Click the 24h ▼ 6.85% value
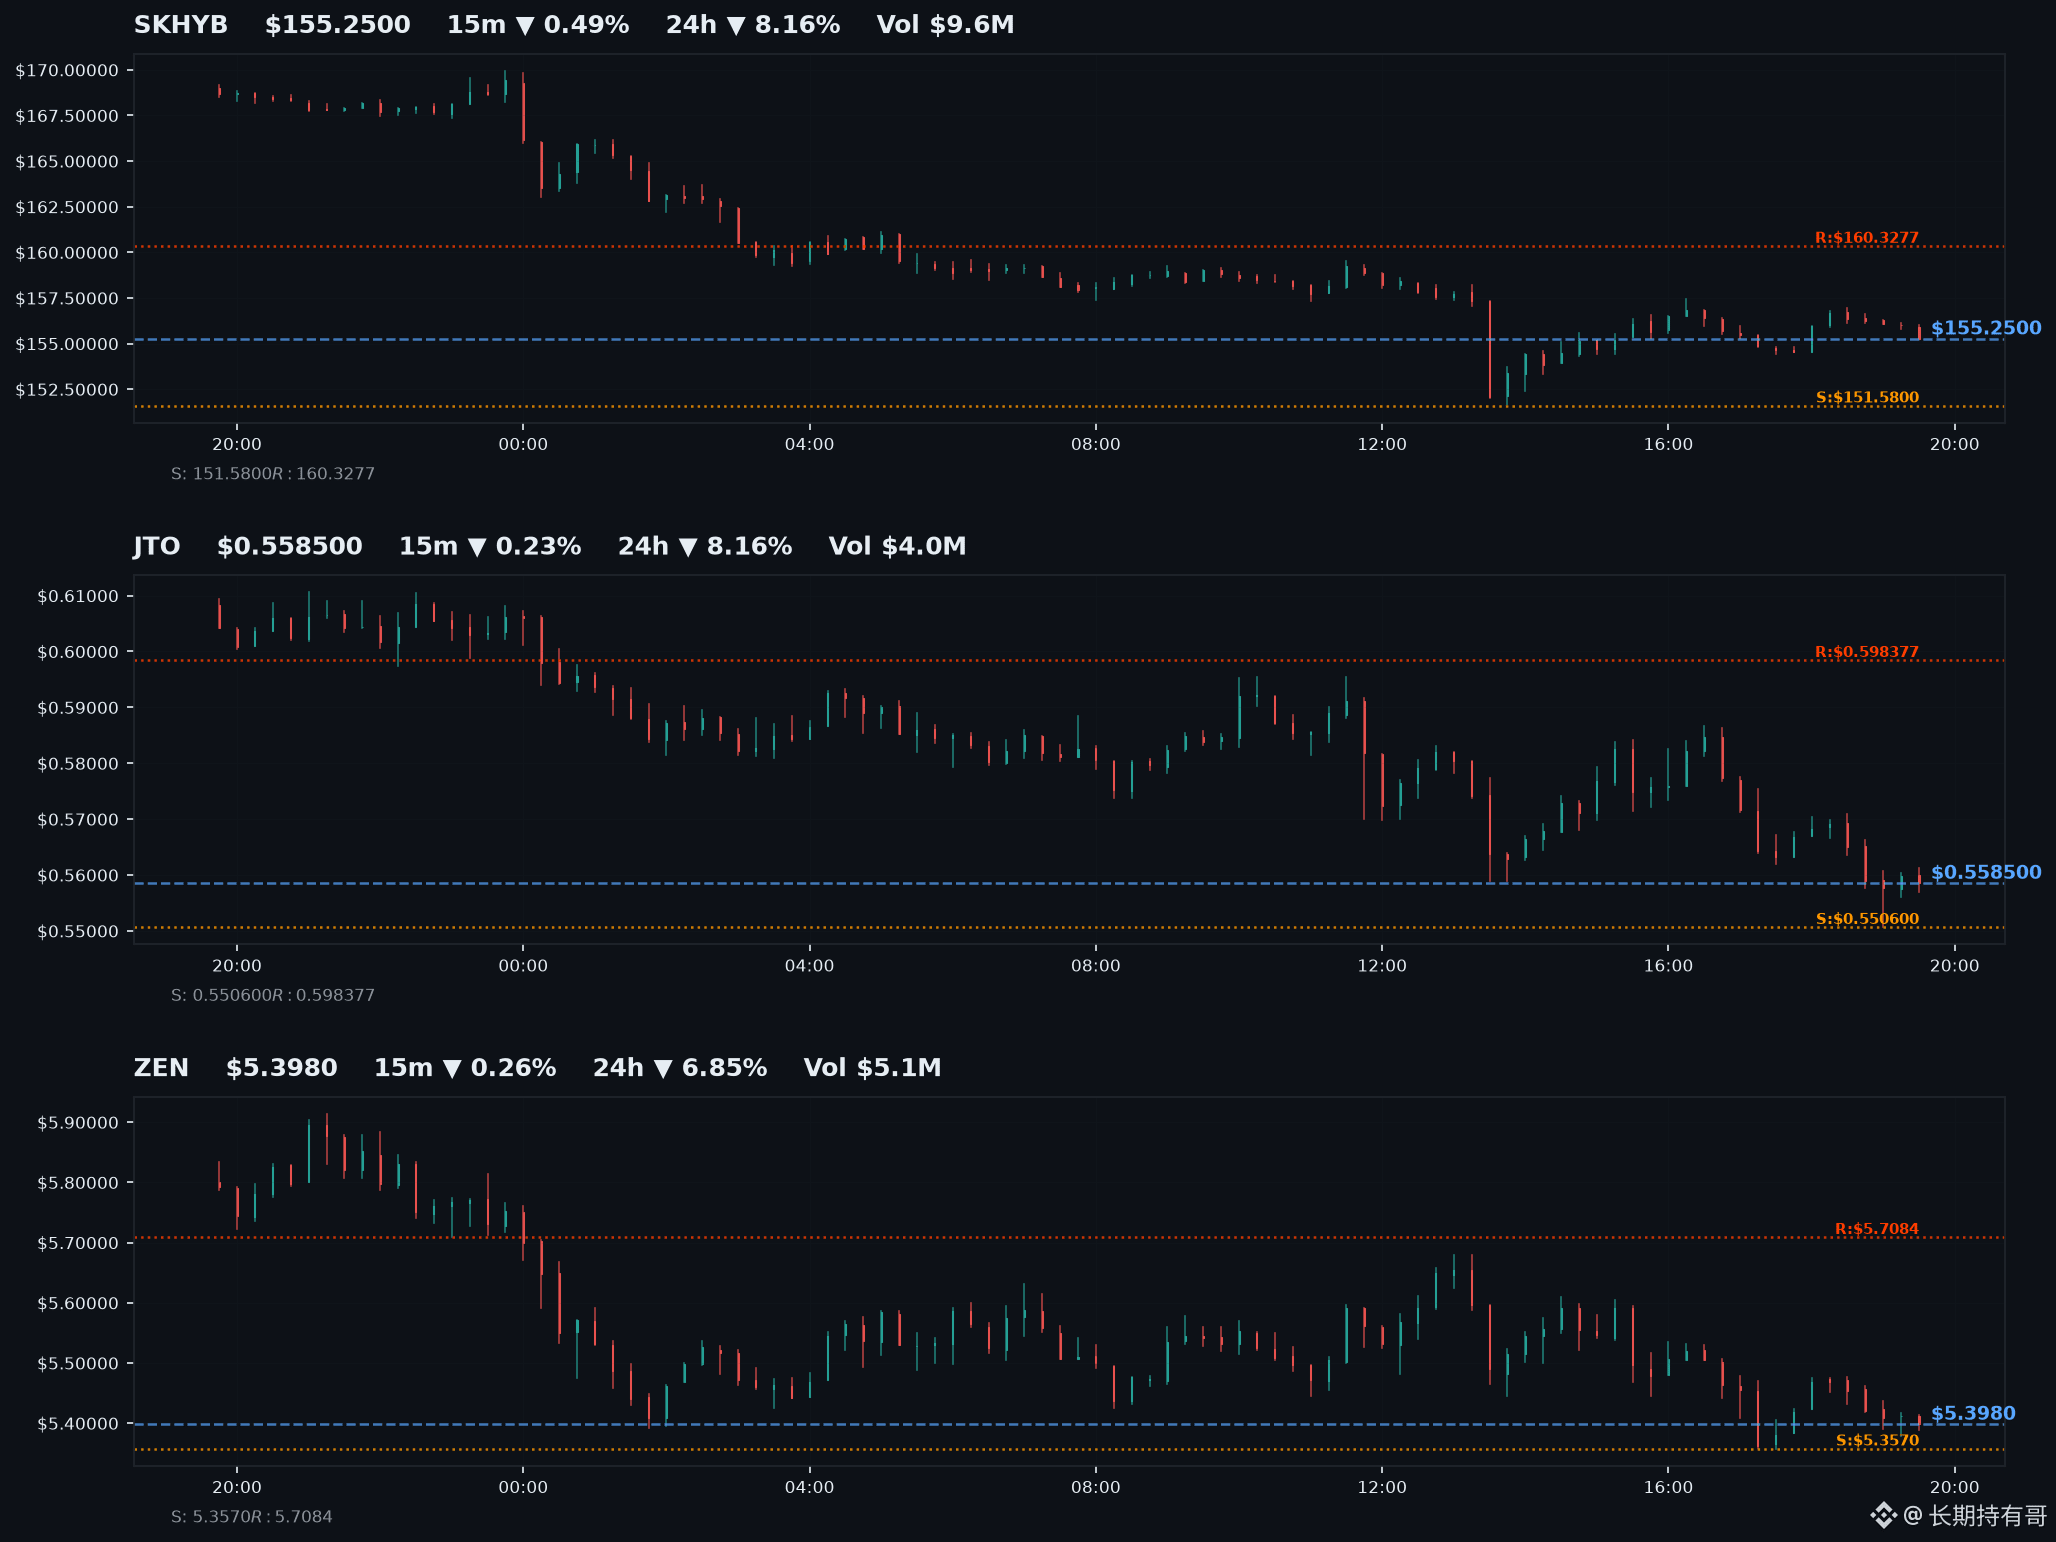 point(680,1068)
